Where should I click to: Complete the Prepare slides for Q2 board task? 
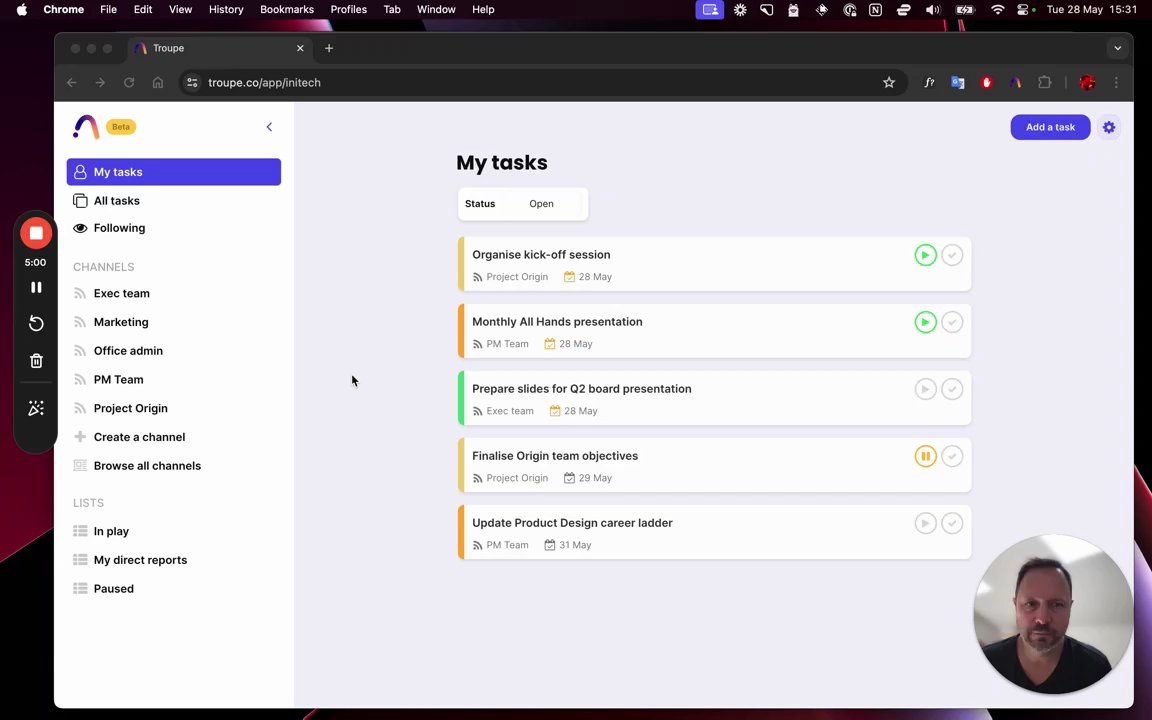(951, 389)
